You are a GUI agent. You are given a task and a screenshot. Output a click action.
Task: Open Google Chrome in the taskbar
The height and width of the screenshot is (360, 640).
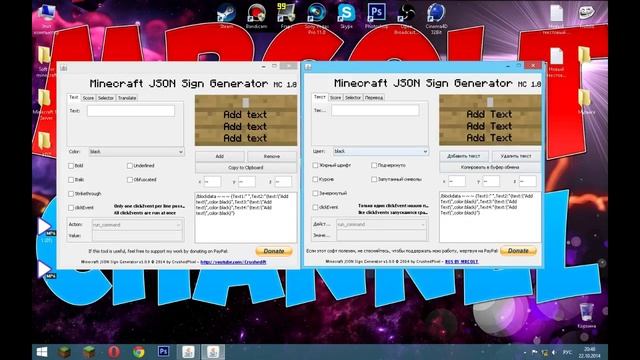(x=138, y=352)
